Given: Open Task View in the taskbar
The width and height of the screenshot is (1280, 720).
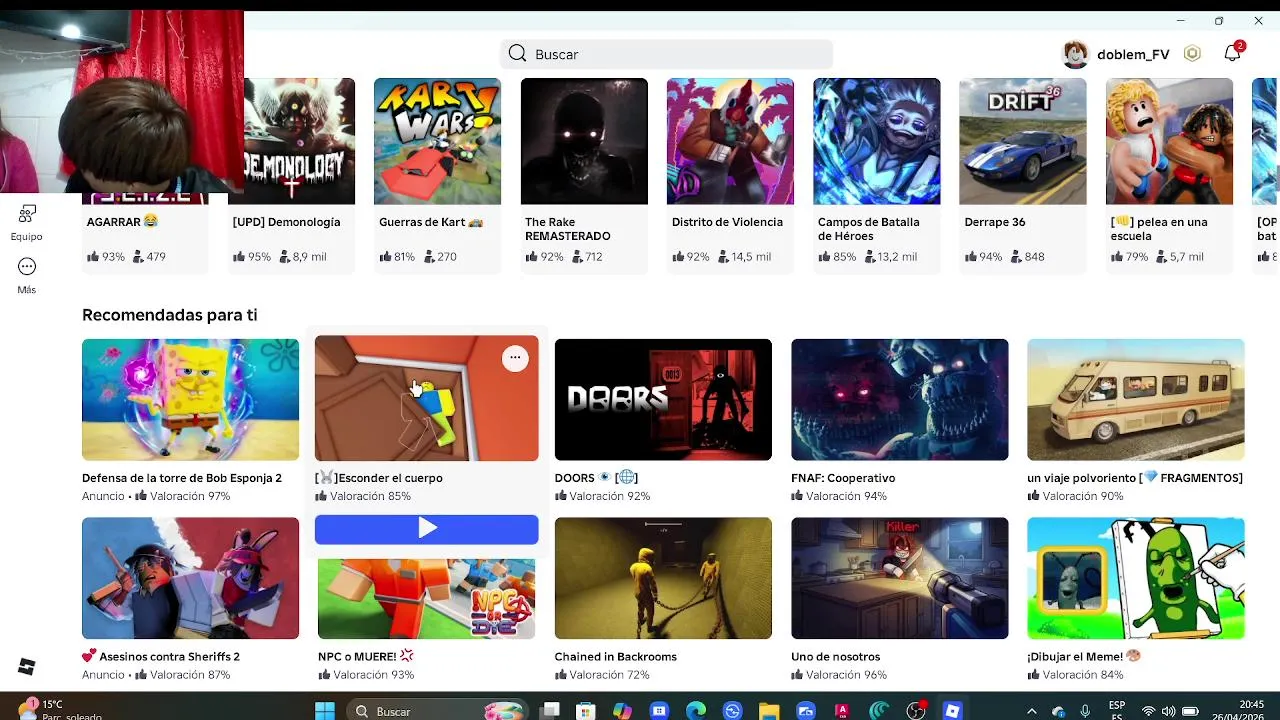Looking at the screenshot, I should click(x=550, y=711).
